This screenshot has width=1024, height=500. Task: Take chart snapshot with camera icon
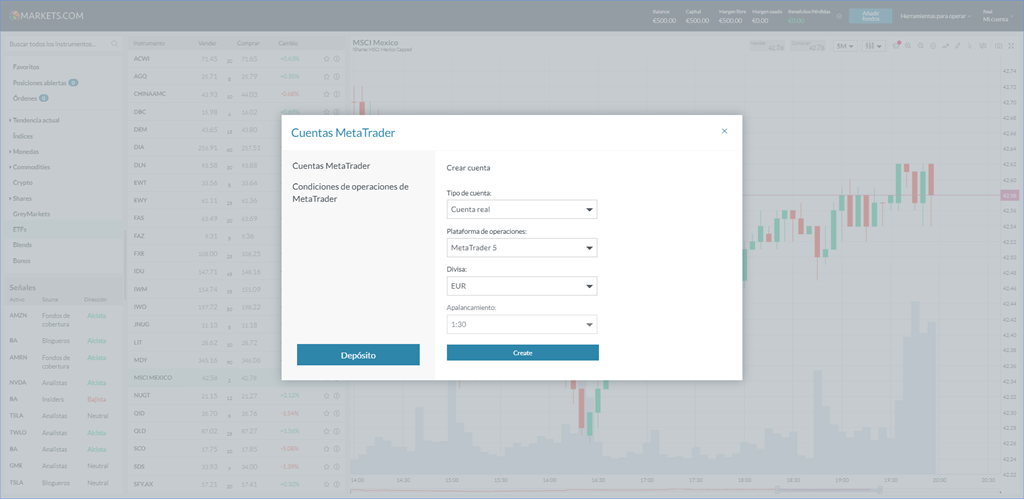click(x=999, y=46)
